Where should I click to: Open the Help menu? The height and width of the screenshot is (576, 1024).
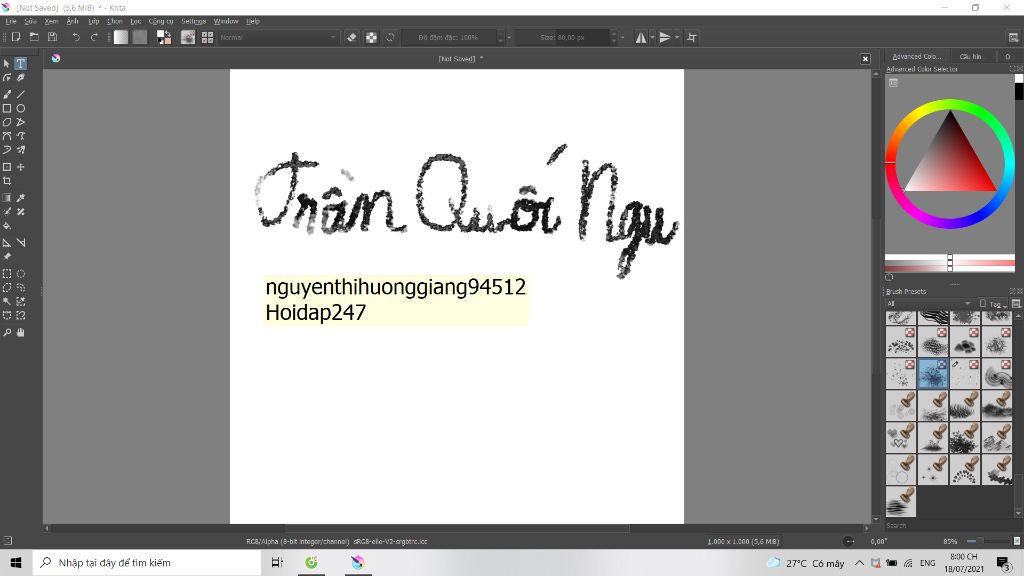click(253, 21)
